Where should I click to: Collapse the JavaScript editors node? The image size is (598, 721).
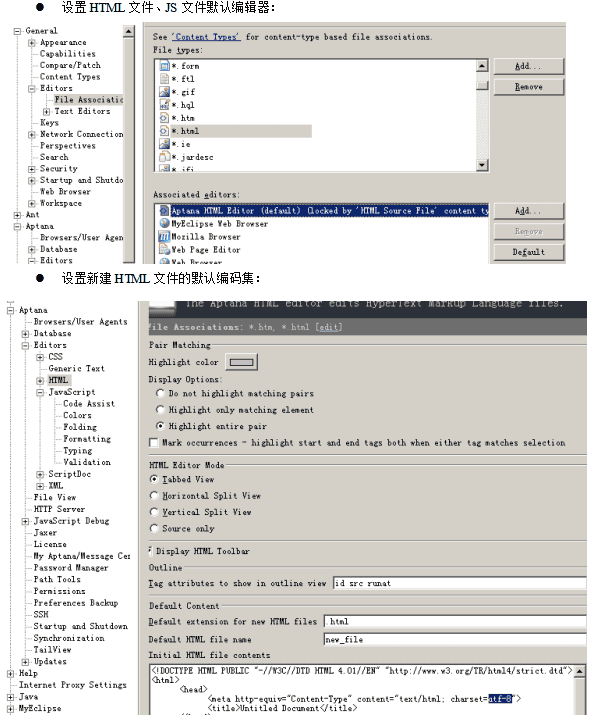pyautogui.click(x=40, y=392)
